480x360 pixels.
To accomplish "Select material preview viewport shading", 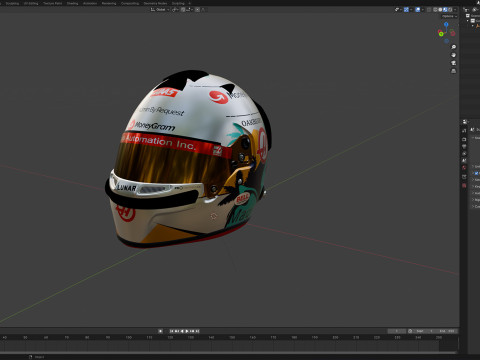I will coord(445,10).
